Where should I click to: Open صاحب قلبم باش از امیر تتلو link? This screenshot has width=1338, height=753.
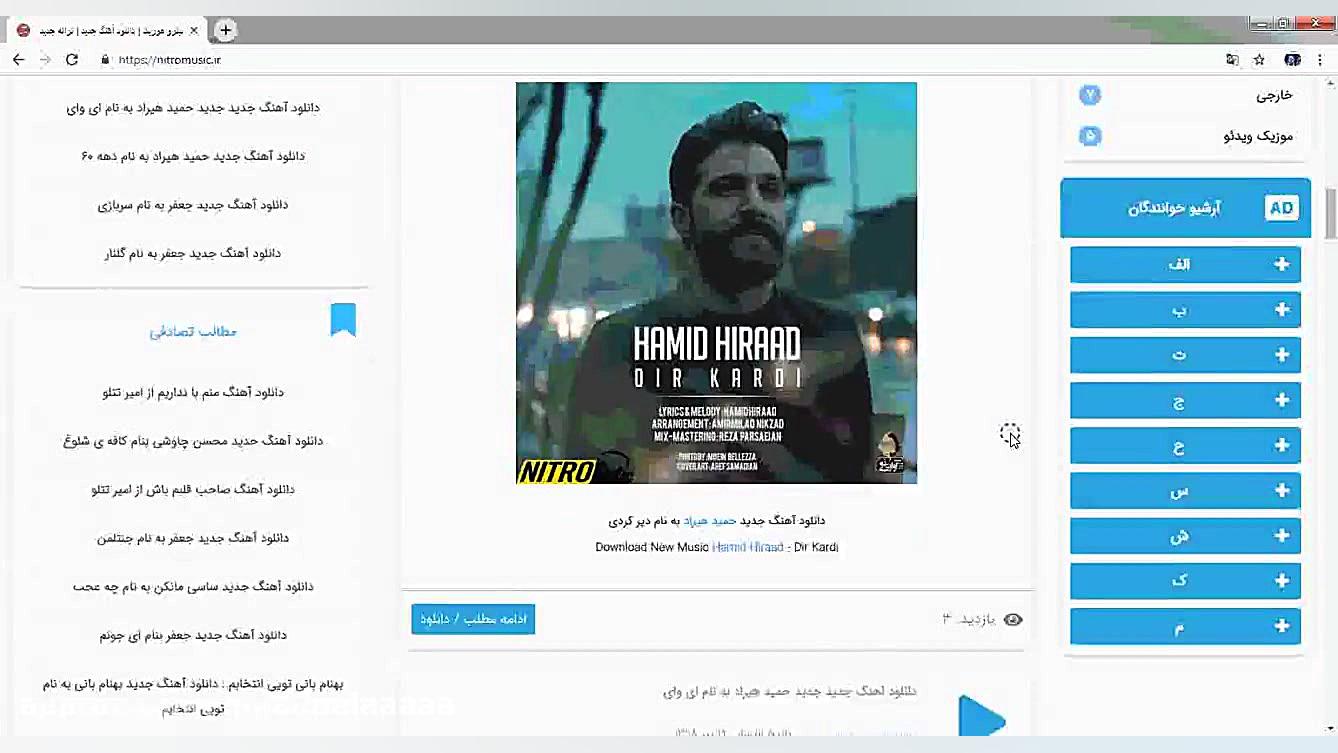click(x=193, y=490)
